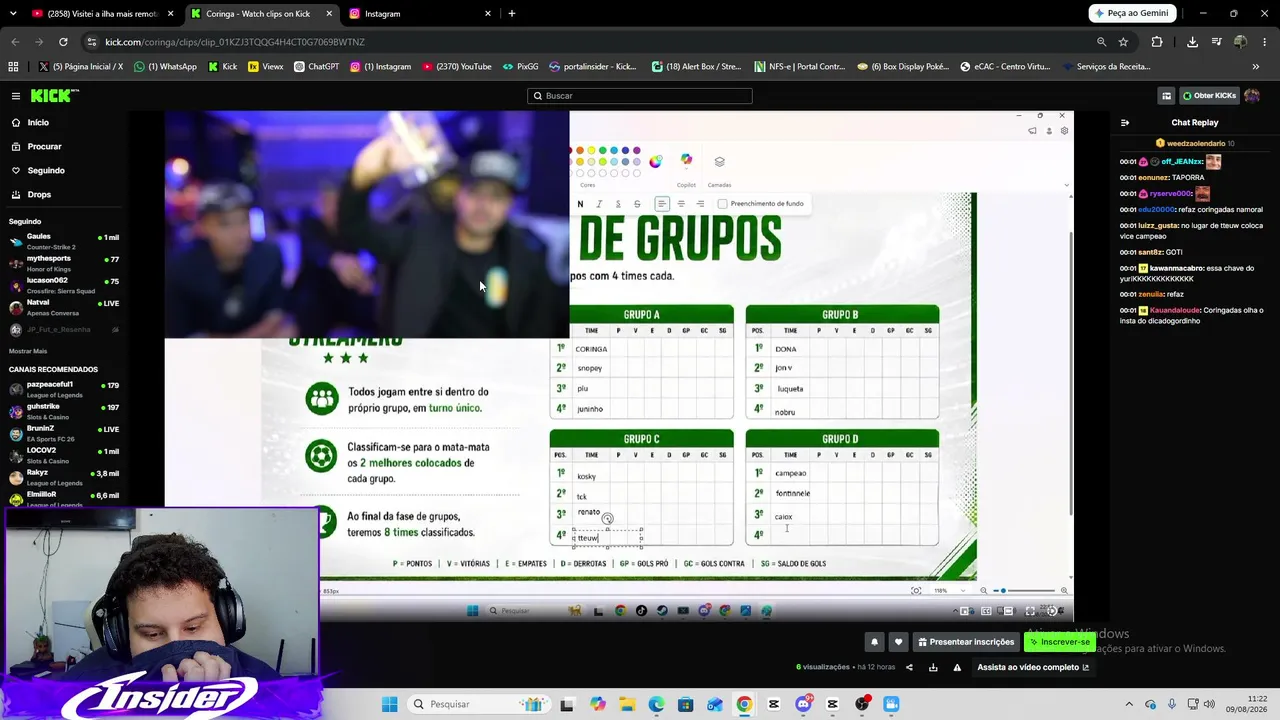The width and height of the screenshot is (1280, 720).
Task: Toggle underline in the Paint text toolbar
Action: pos(618,204)
